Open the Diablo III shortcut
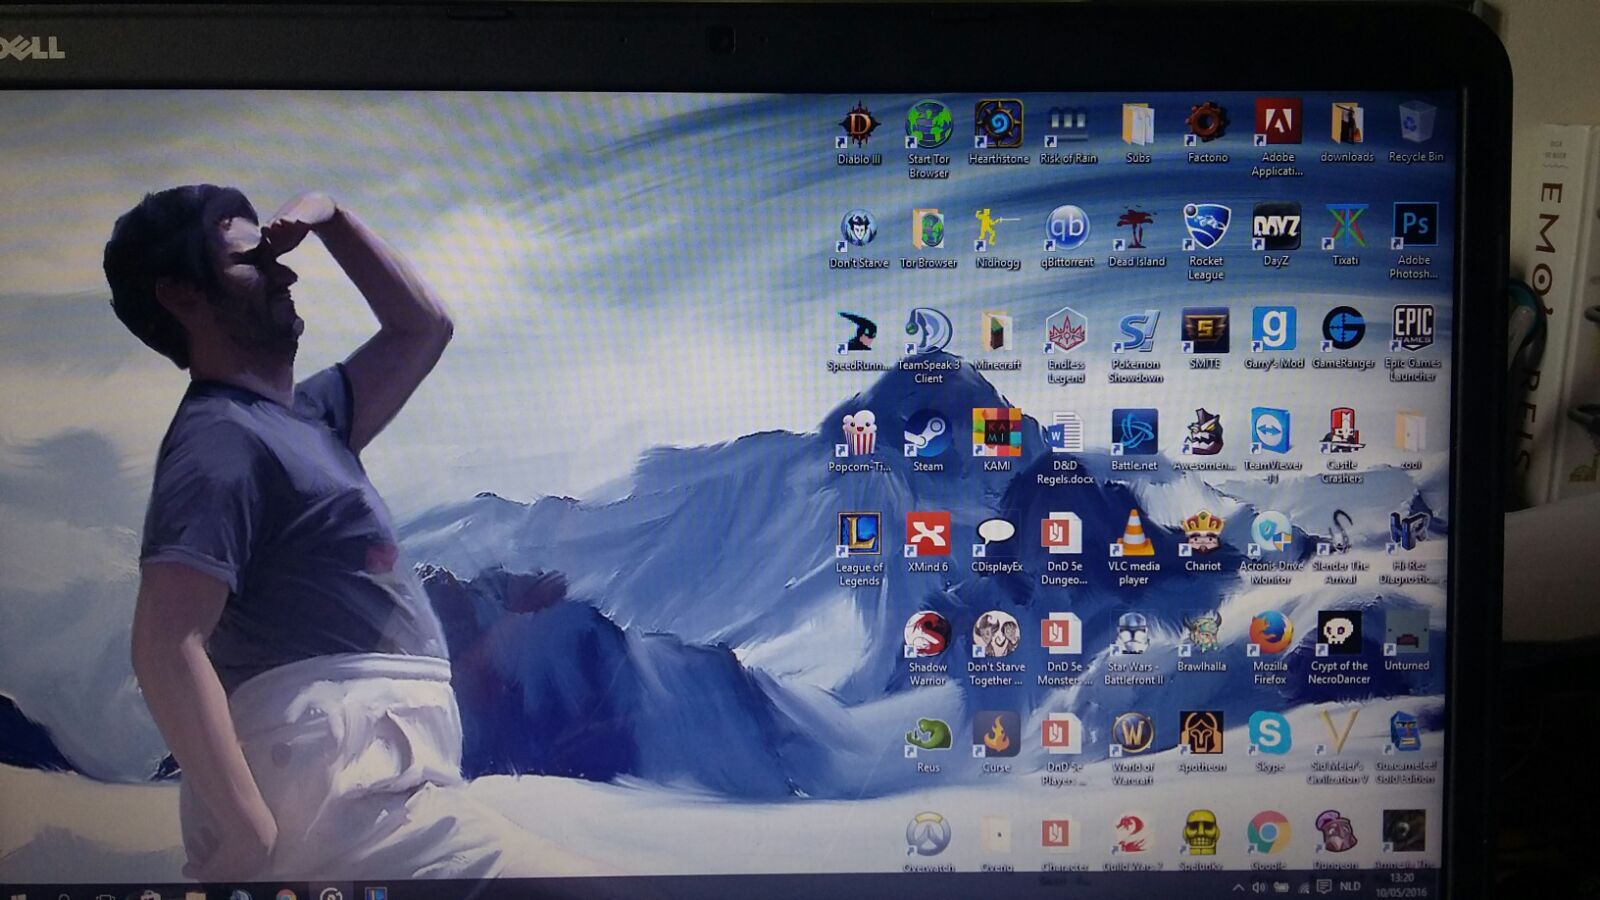1600x900 pixels. pos(858,127)
